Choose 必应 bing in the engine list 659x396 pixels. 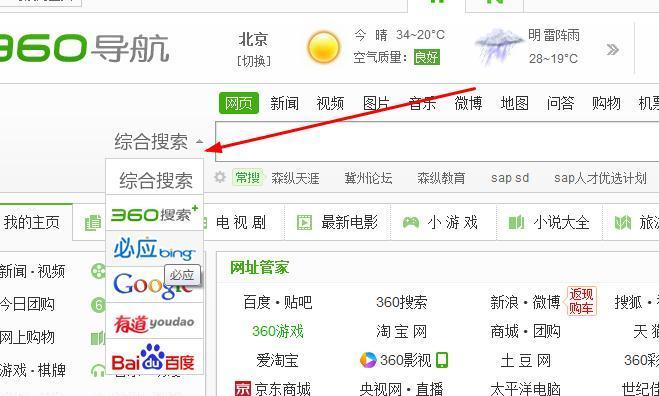155,248
